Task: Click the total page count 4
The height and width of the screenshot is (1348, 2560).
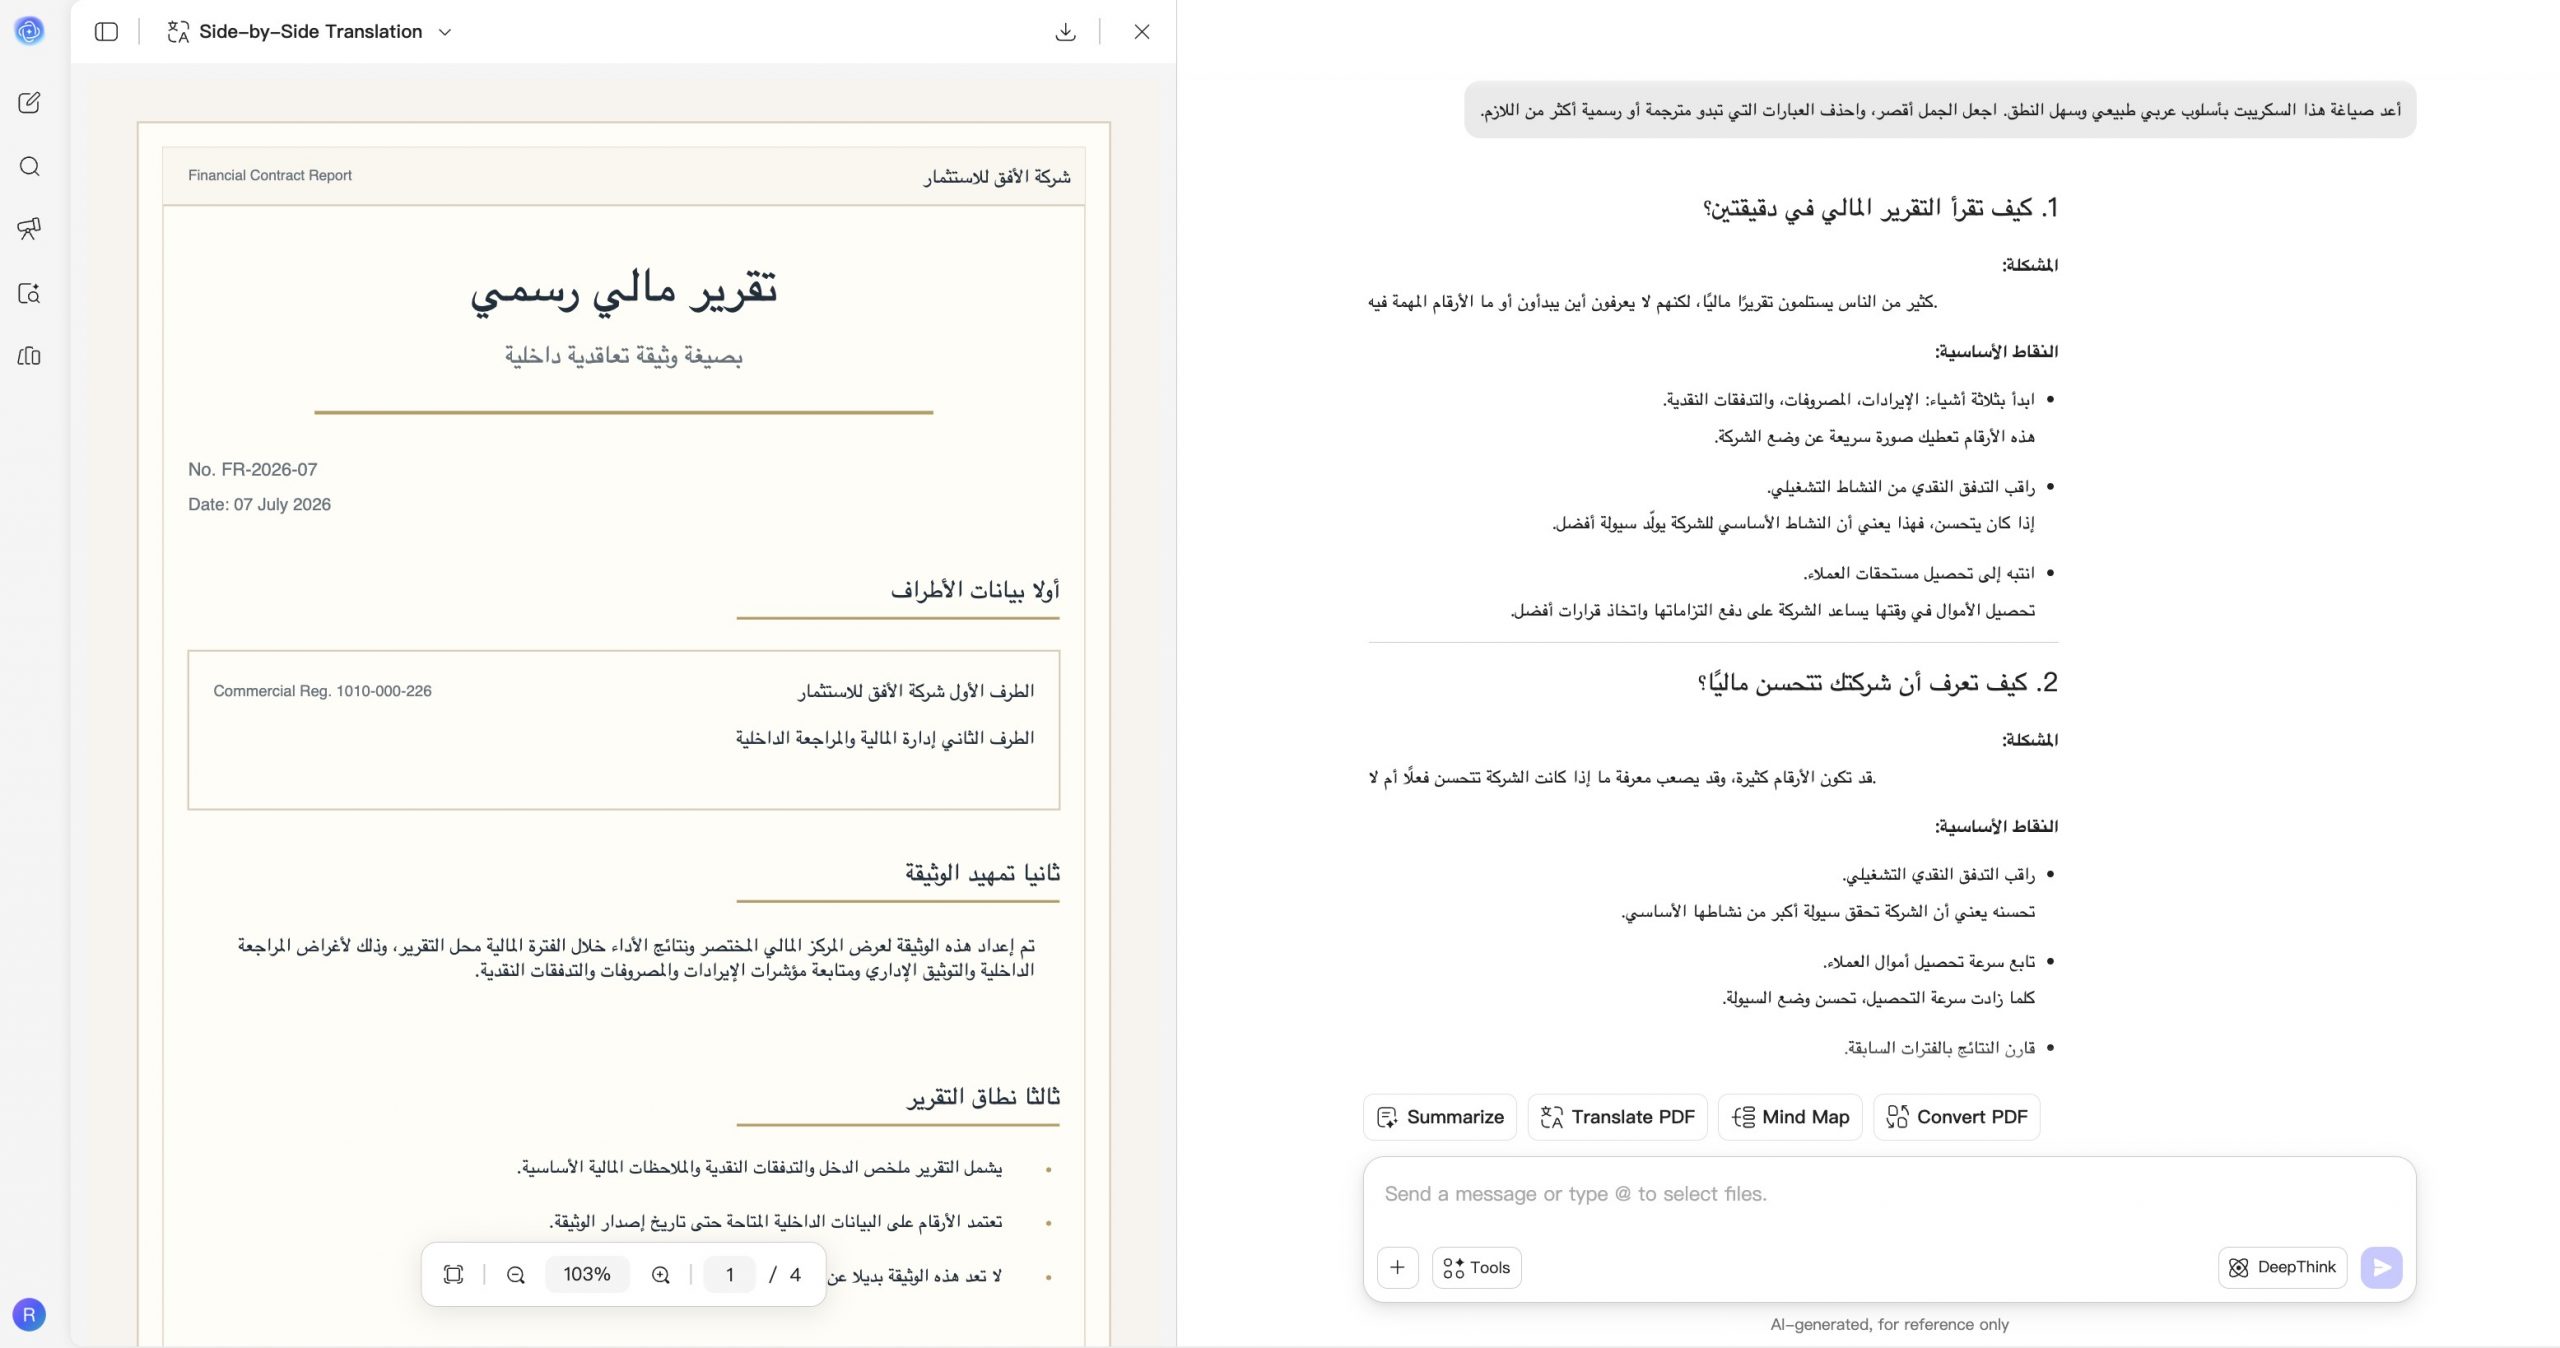Action: click(x=795, y=1274)
